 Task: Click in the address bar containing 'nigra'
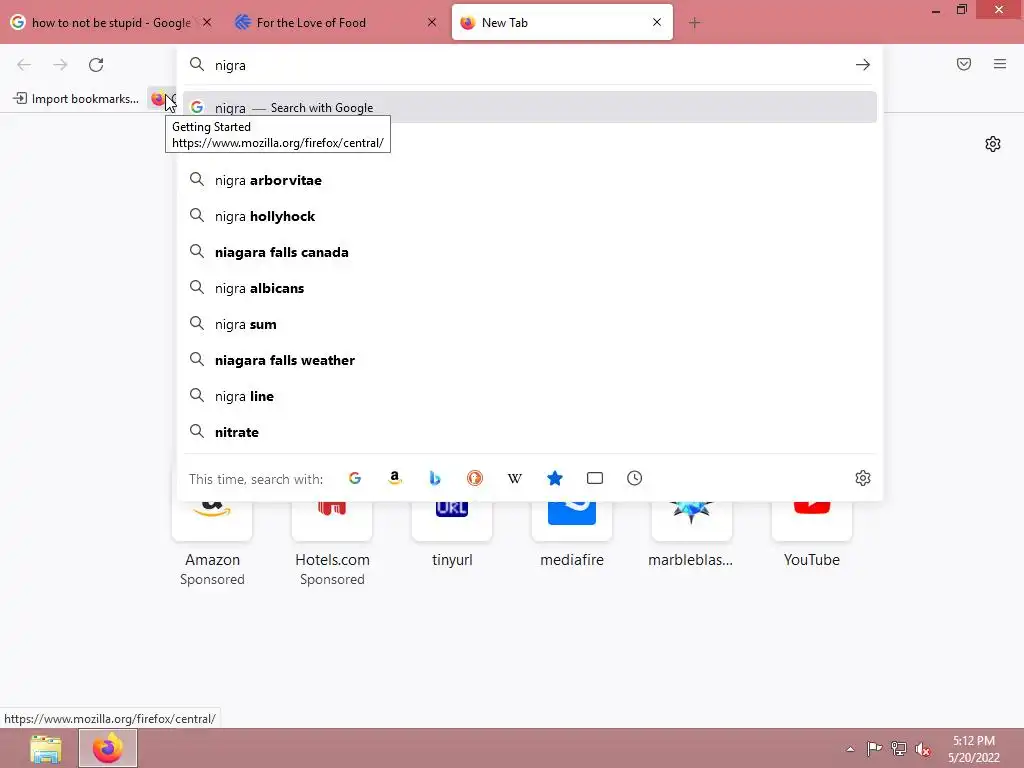click(x=529, y=65)
